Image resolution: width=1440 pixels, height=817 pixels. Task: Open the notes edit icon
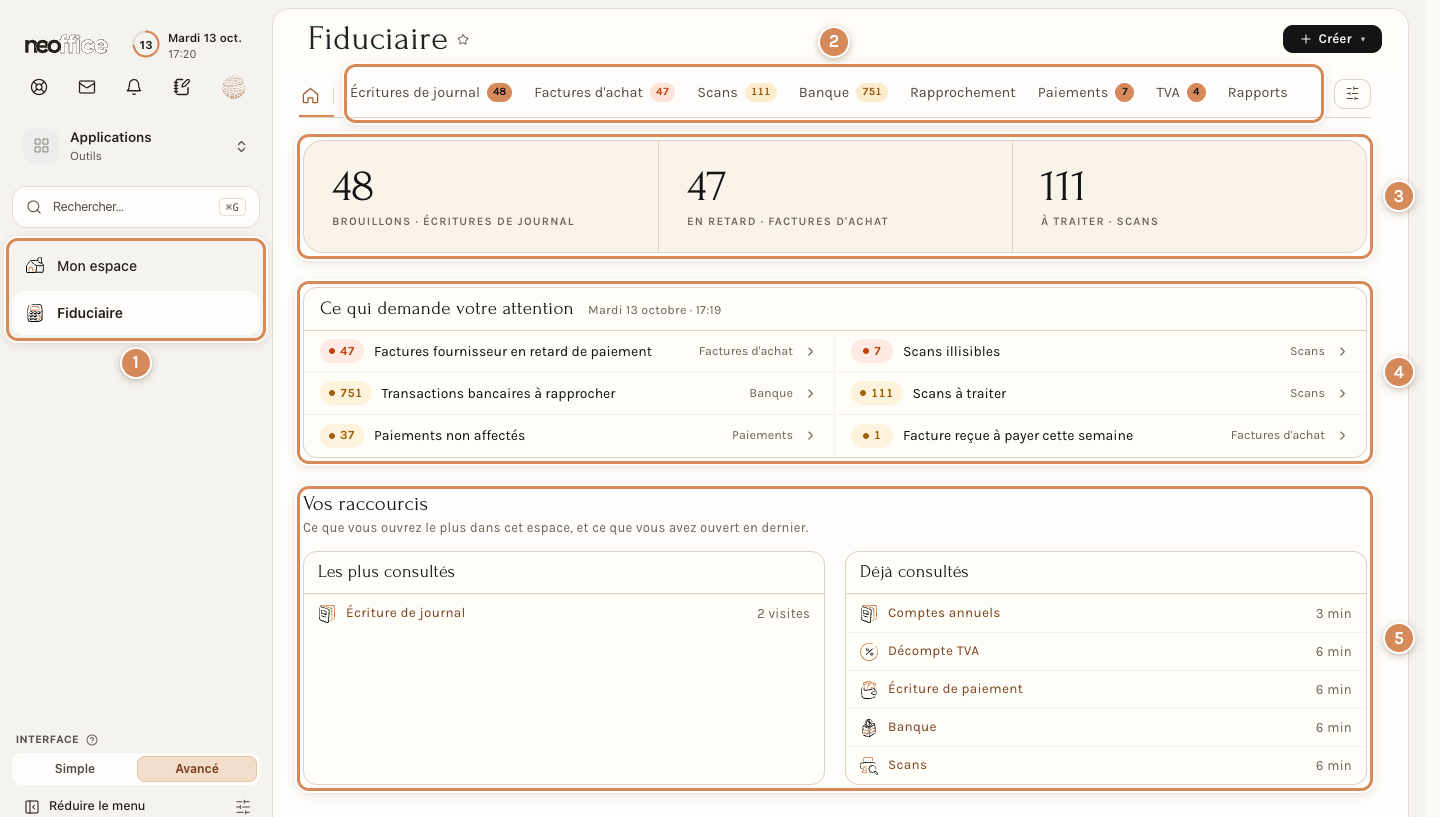click(181, 87)
